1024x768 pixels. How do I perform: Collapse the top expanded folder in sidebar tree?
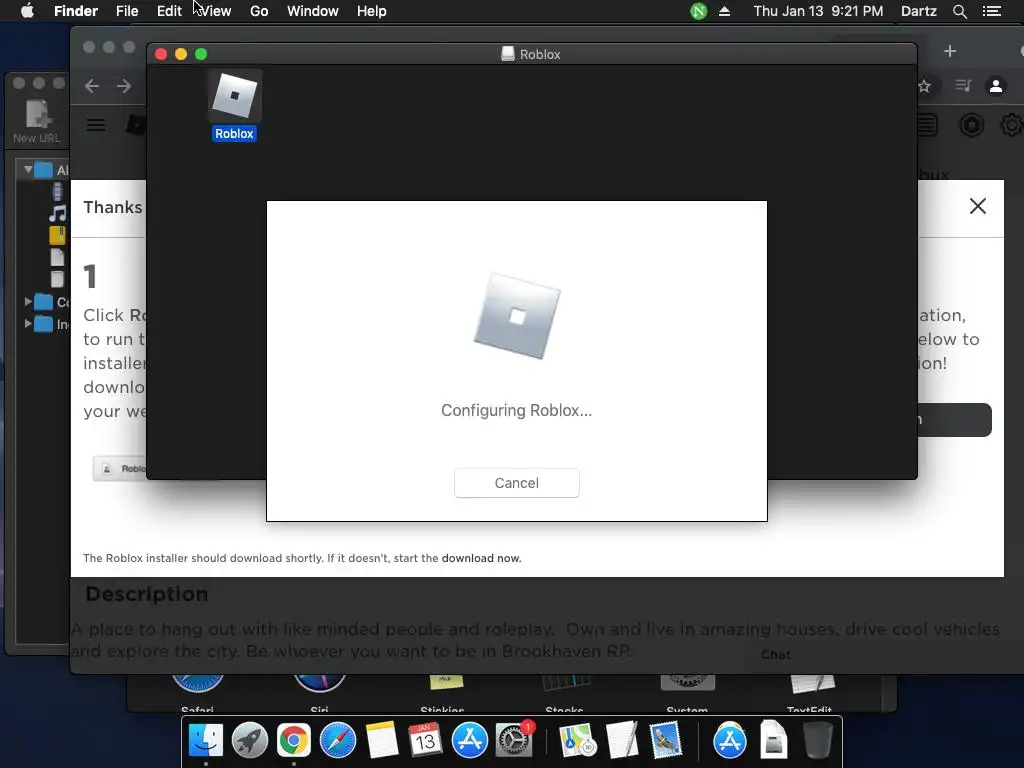point(28,170)
